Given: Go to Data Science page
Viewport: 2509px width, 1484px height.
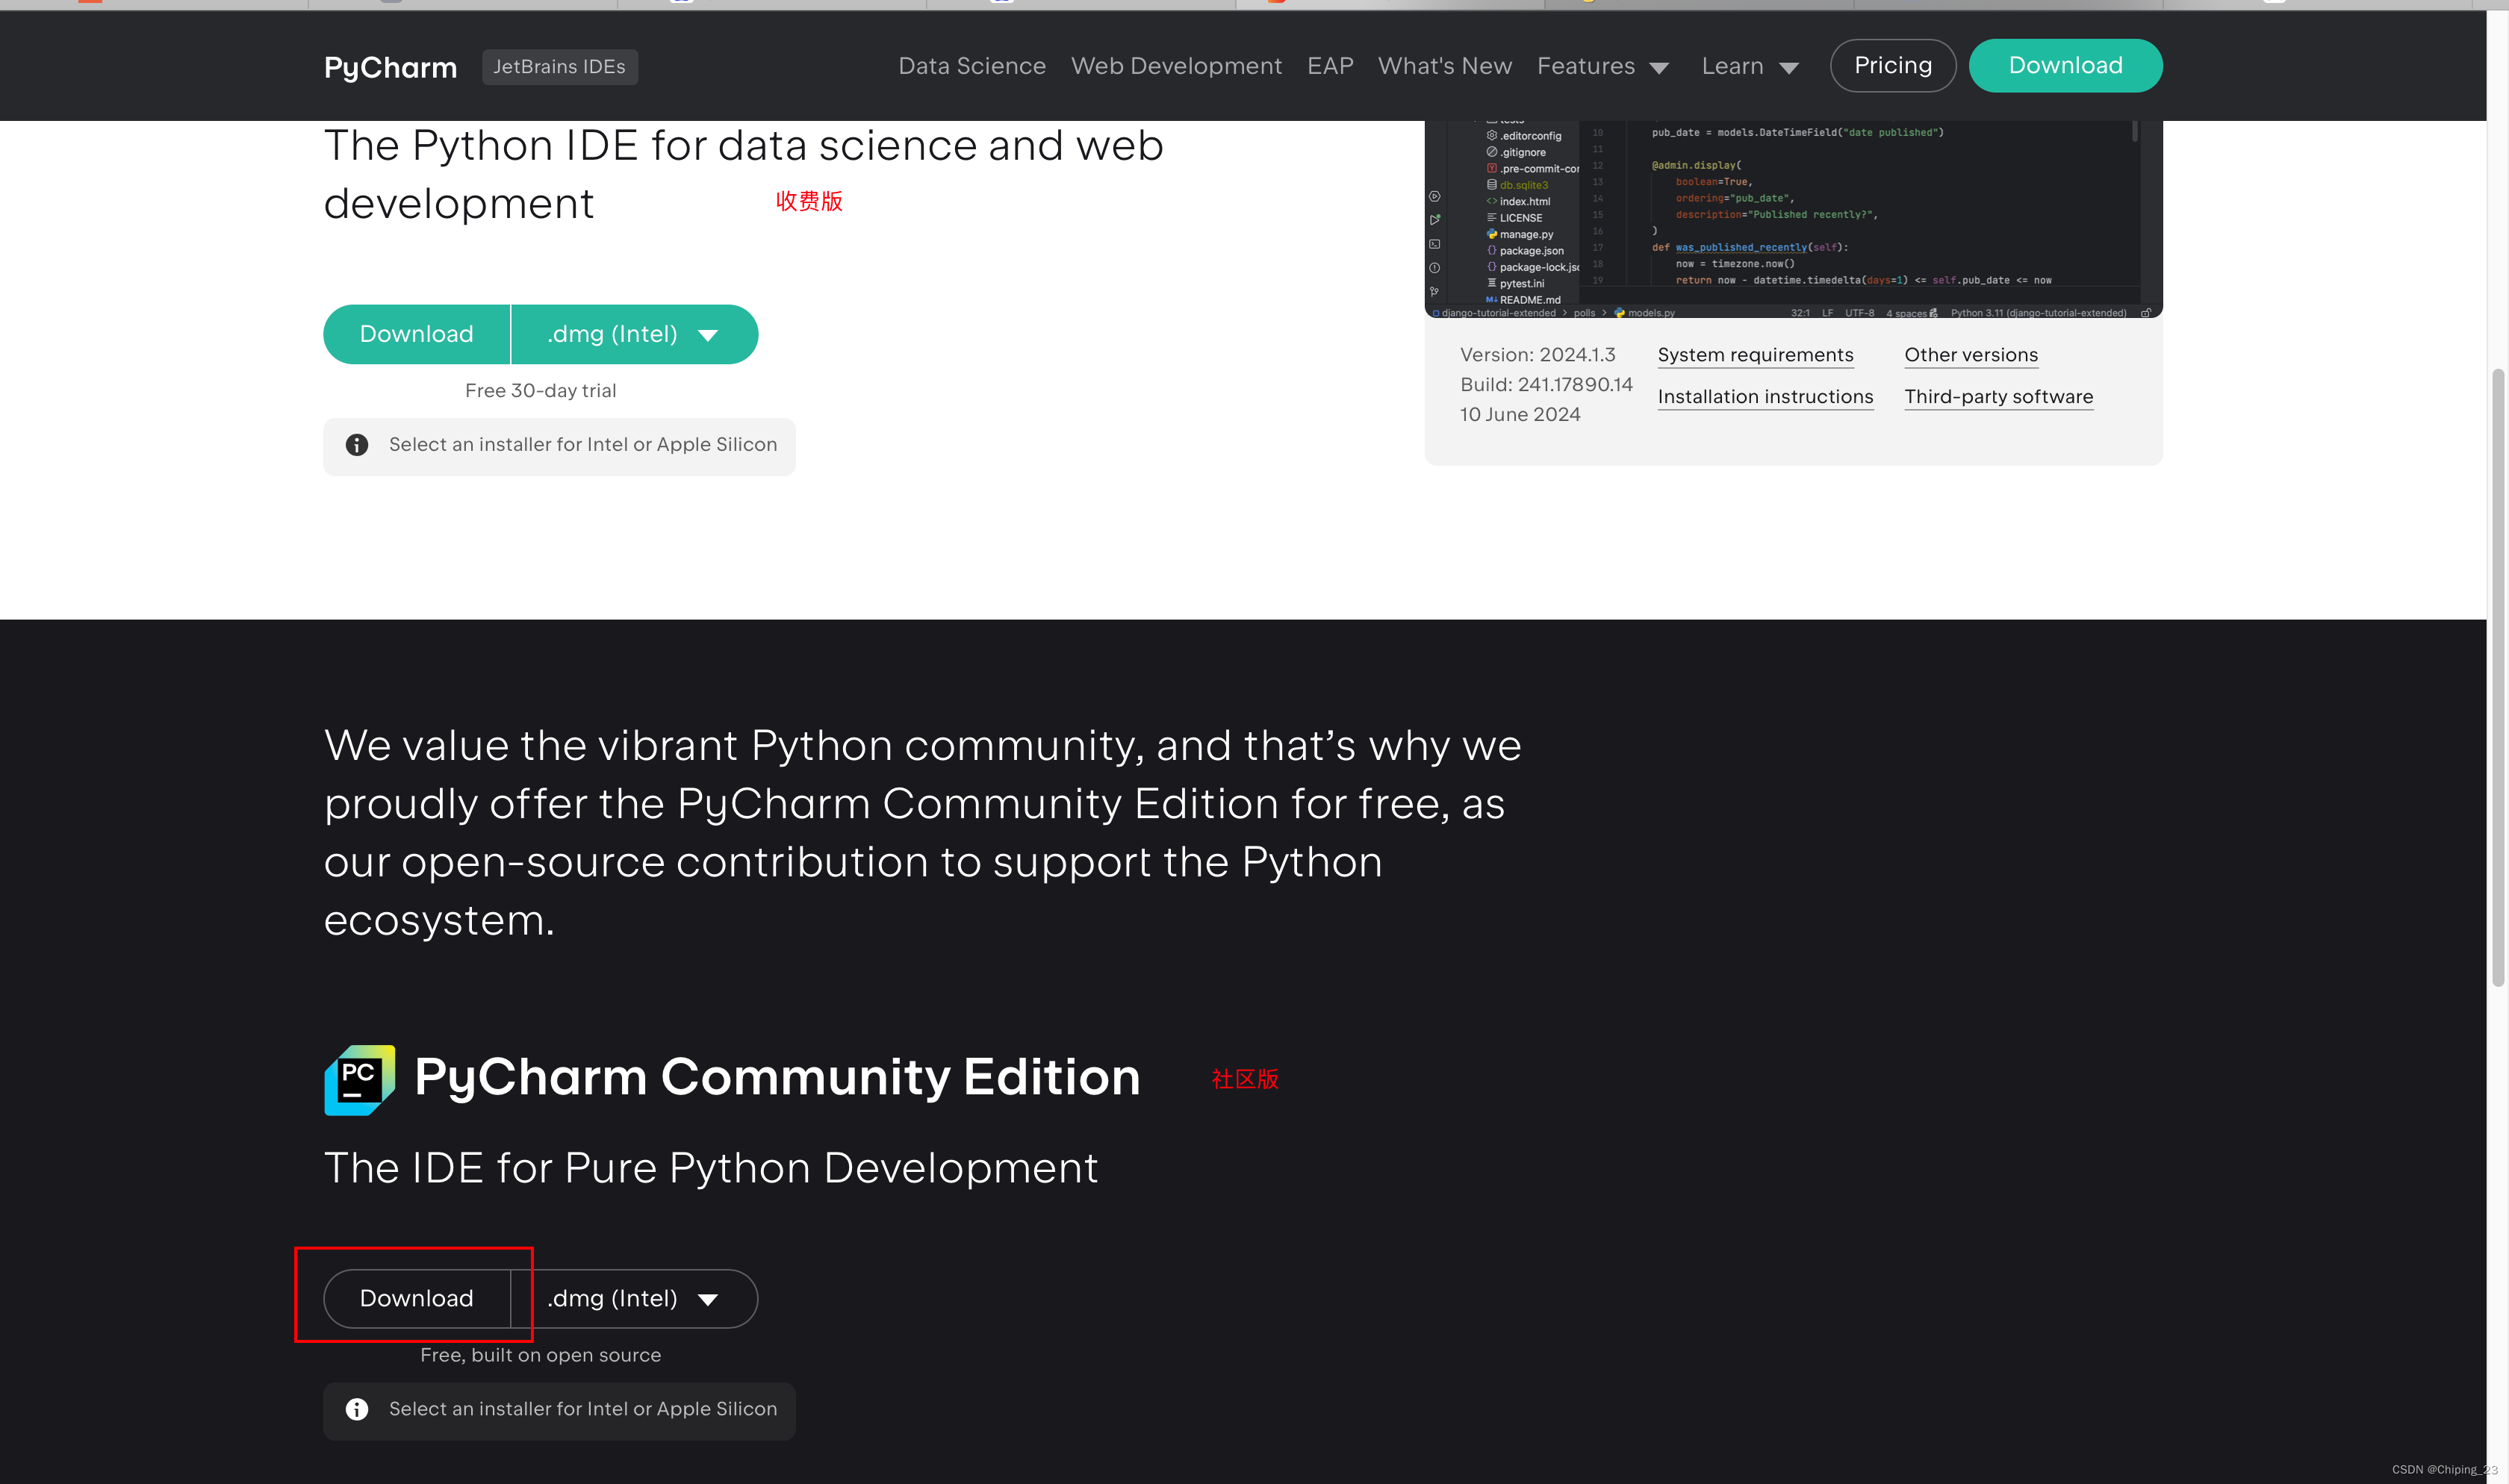Looking at the screenshot, I should (x=972, y=66).
